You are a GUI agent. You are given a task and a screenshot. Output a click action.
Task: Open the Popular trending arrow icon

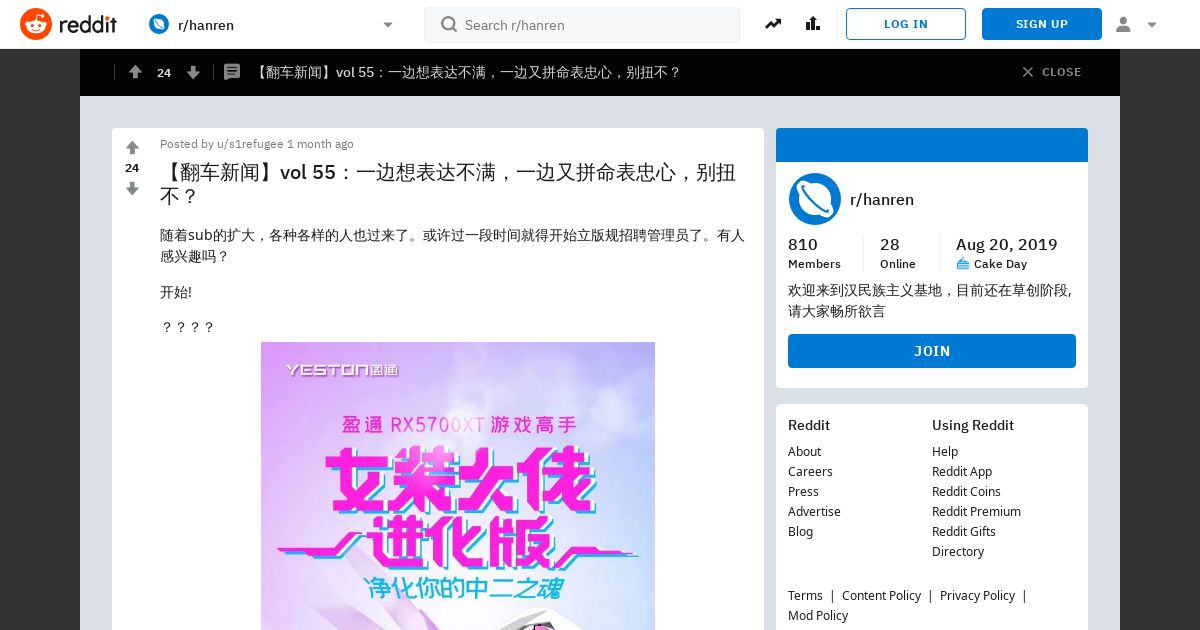pyautogui.click(x=773, y=24)
